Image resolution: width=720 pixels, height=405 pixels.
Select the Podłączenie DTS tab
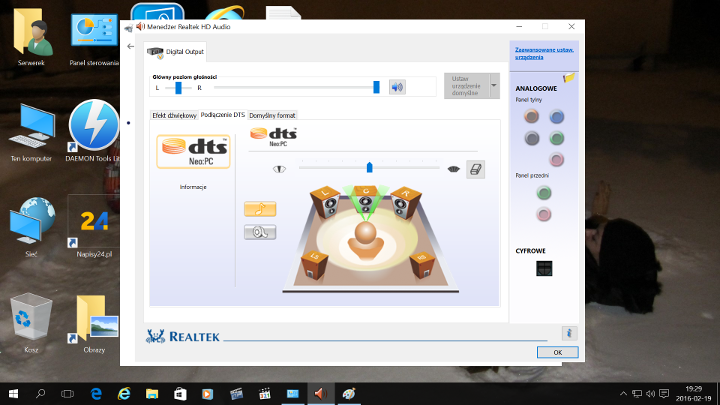click(223, 115)
